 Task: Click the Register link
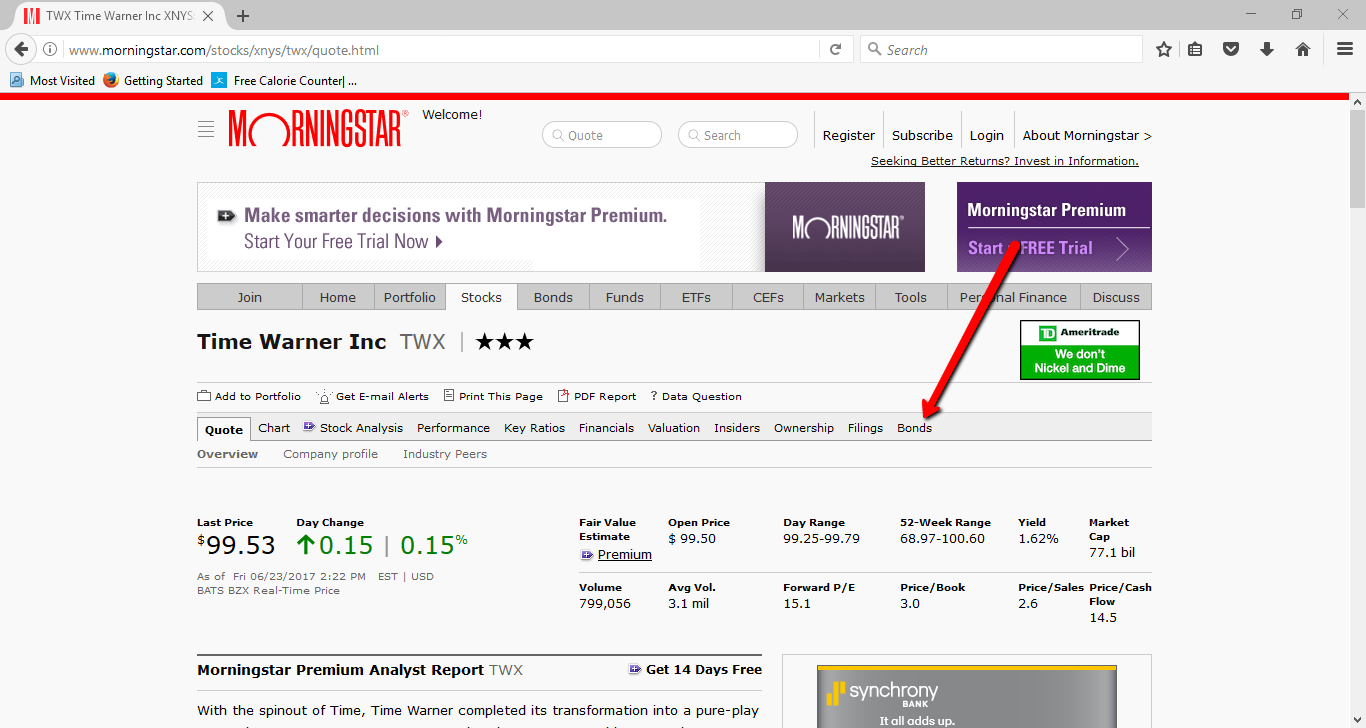[849, 135]
